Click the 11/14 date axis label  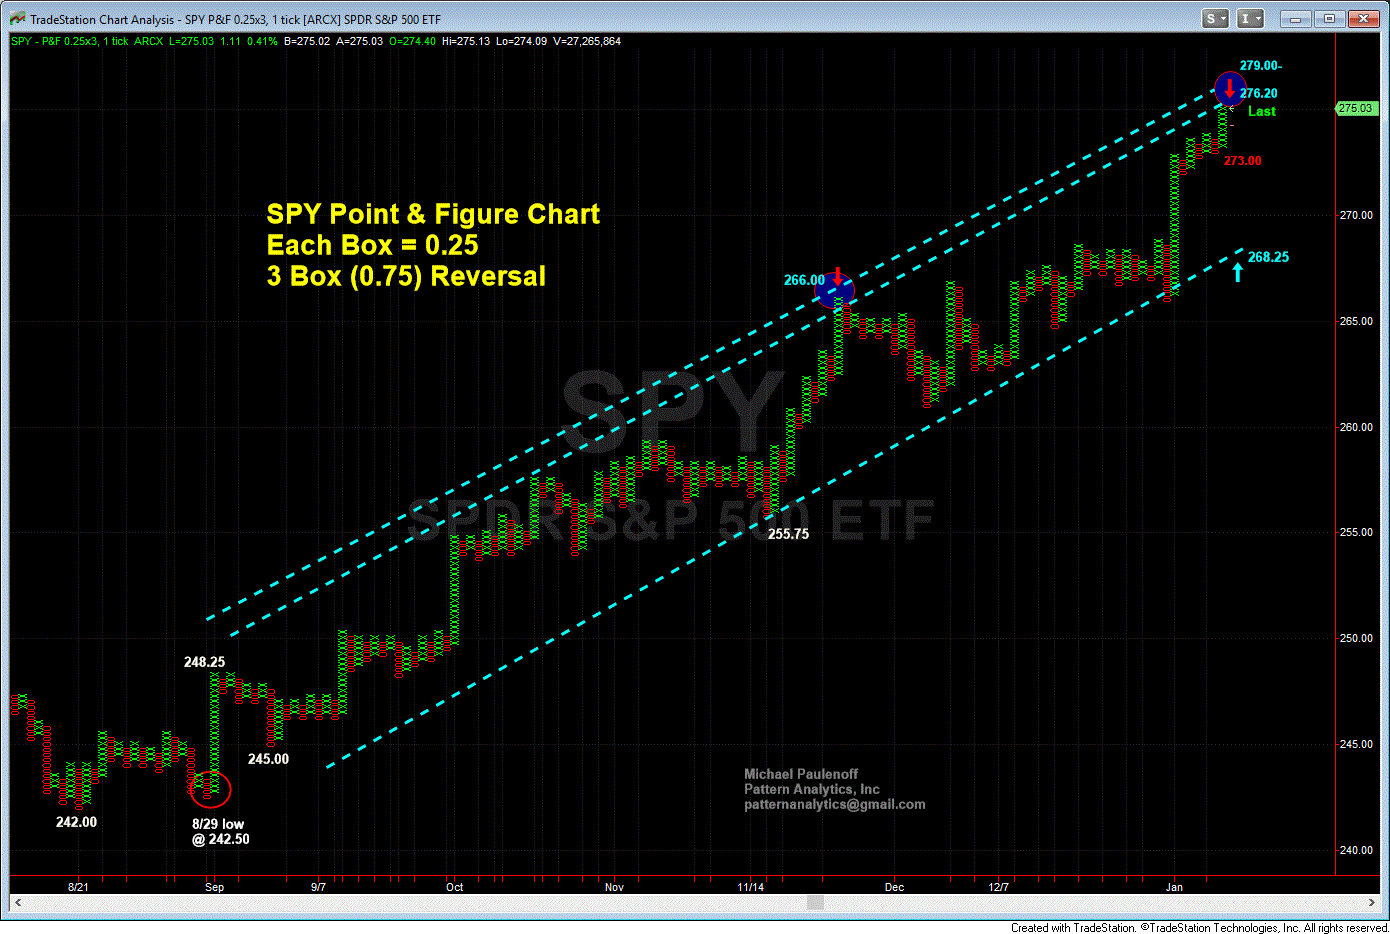point(751,887)
